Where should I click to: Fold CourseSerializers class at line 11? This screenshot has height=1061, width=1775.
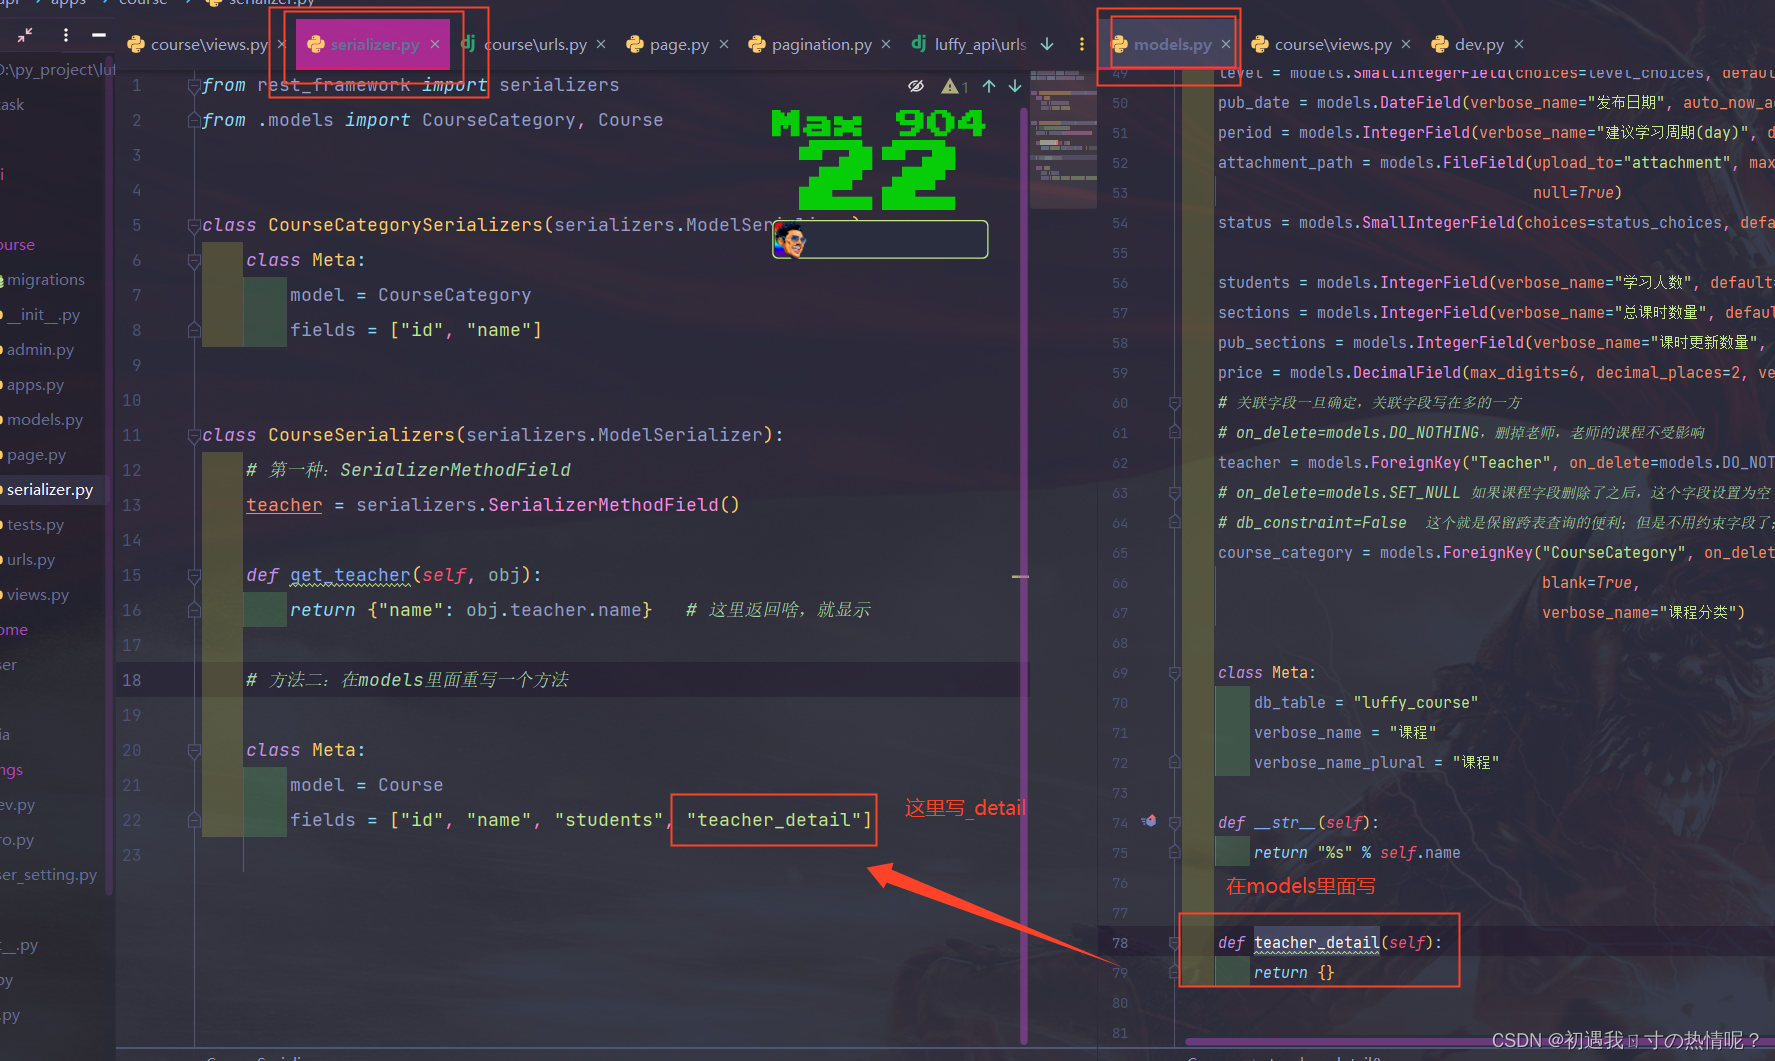tap(194, 436)
